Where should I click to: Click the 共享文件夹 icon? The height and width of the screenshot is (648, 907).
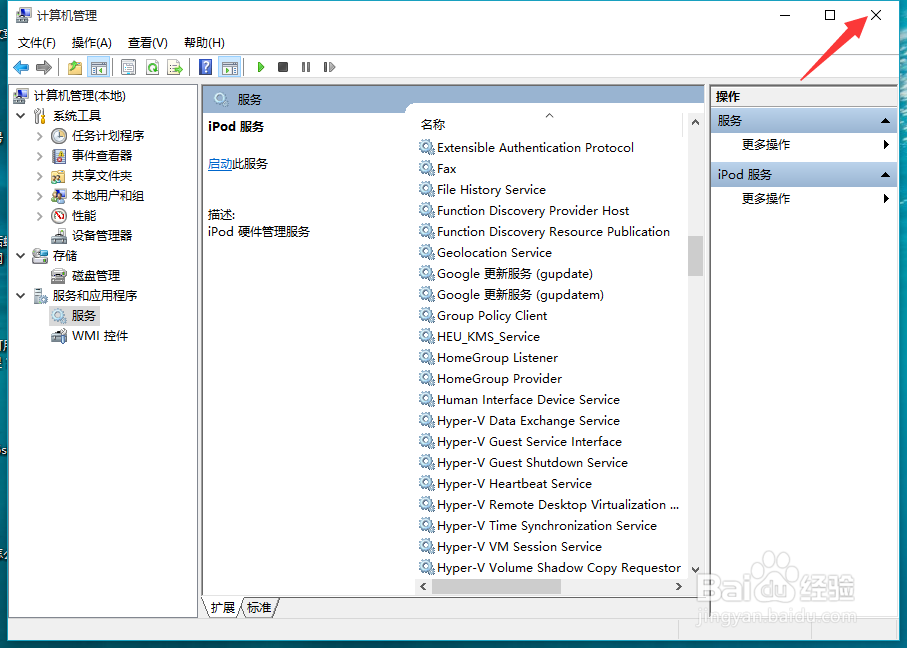(x=59, y=176)
